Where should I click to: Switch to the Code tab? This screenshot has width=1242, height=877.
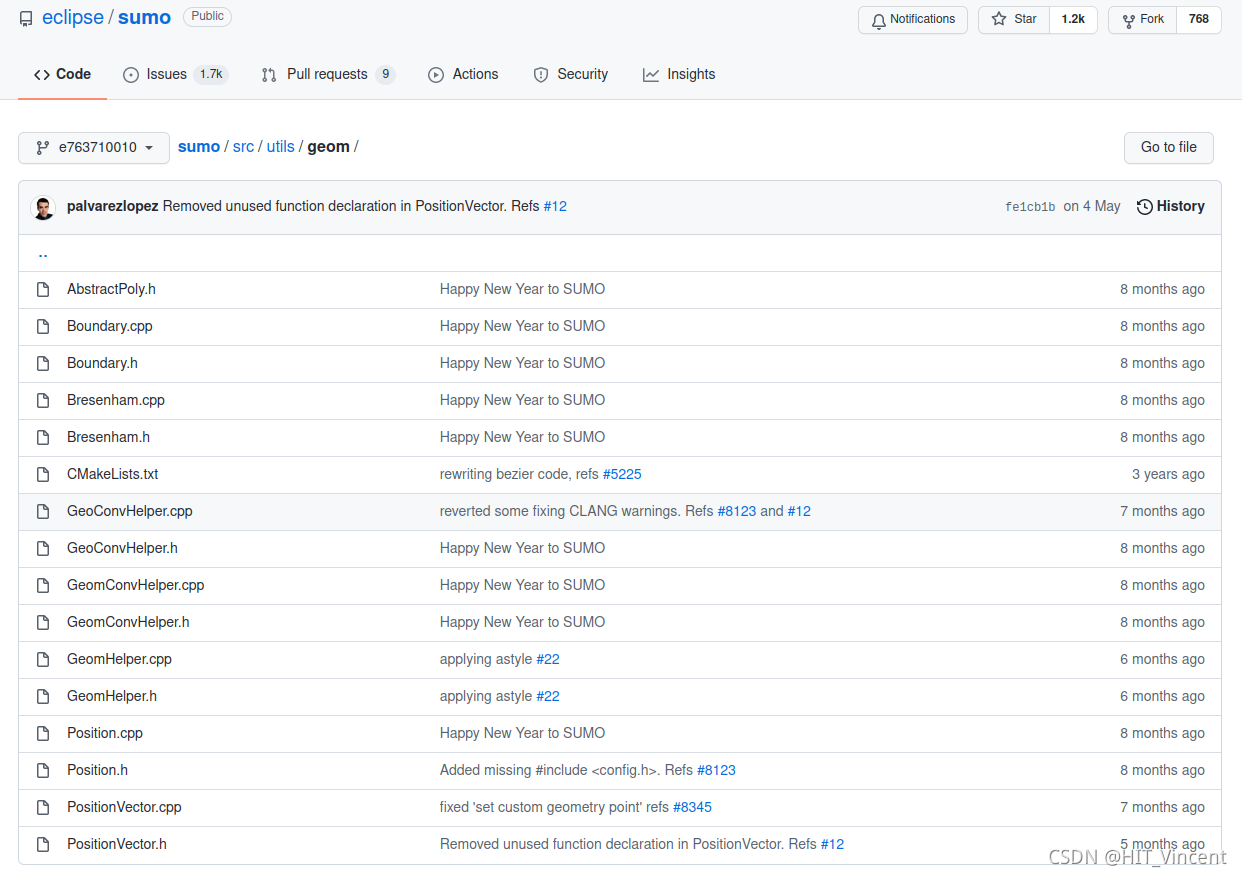point(62,74)
